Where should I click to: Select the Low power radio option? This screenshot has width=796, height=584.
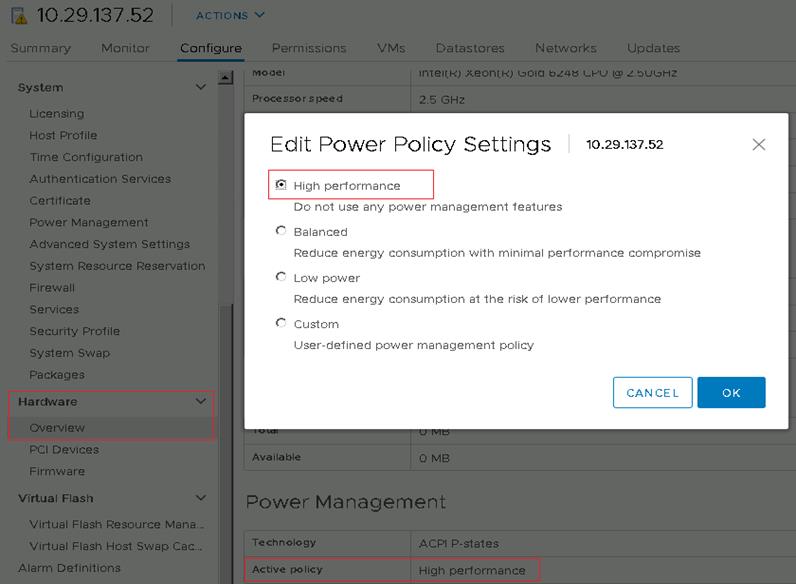click(x=281, y=277)
